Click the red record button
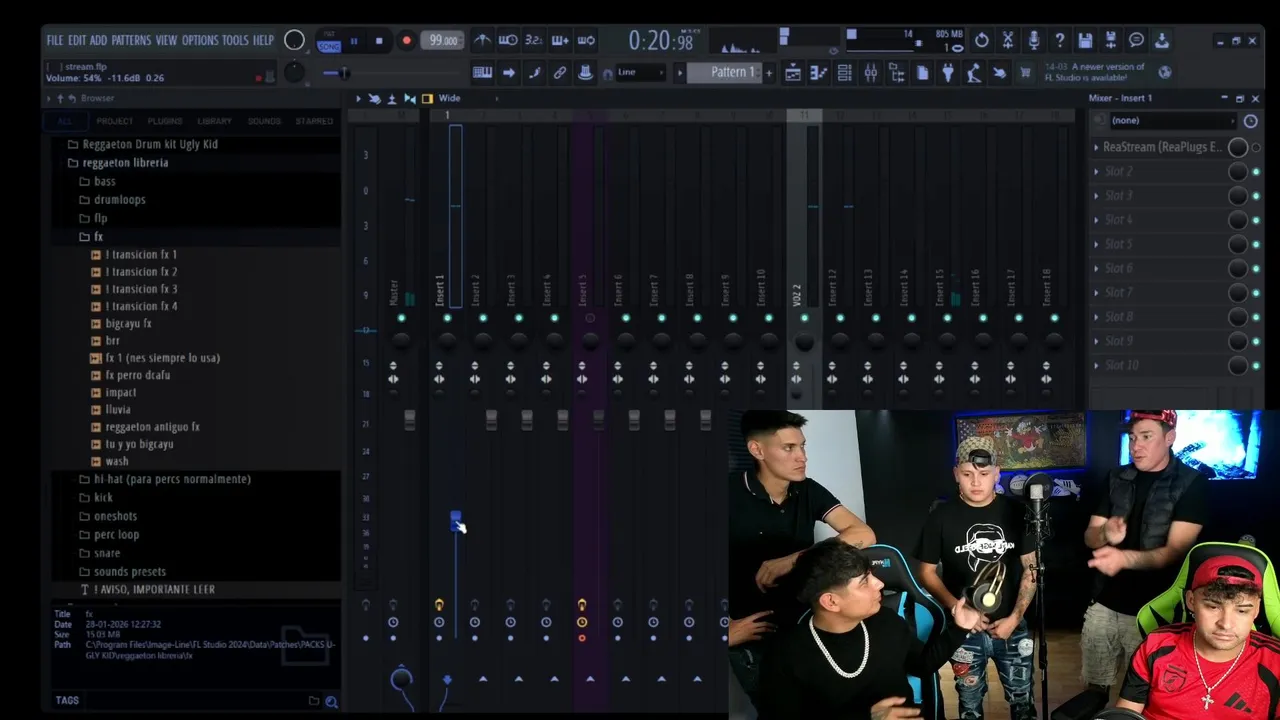This screenshot has width=1280, height=720. click(x=406, y=41)
